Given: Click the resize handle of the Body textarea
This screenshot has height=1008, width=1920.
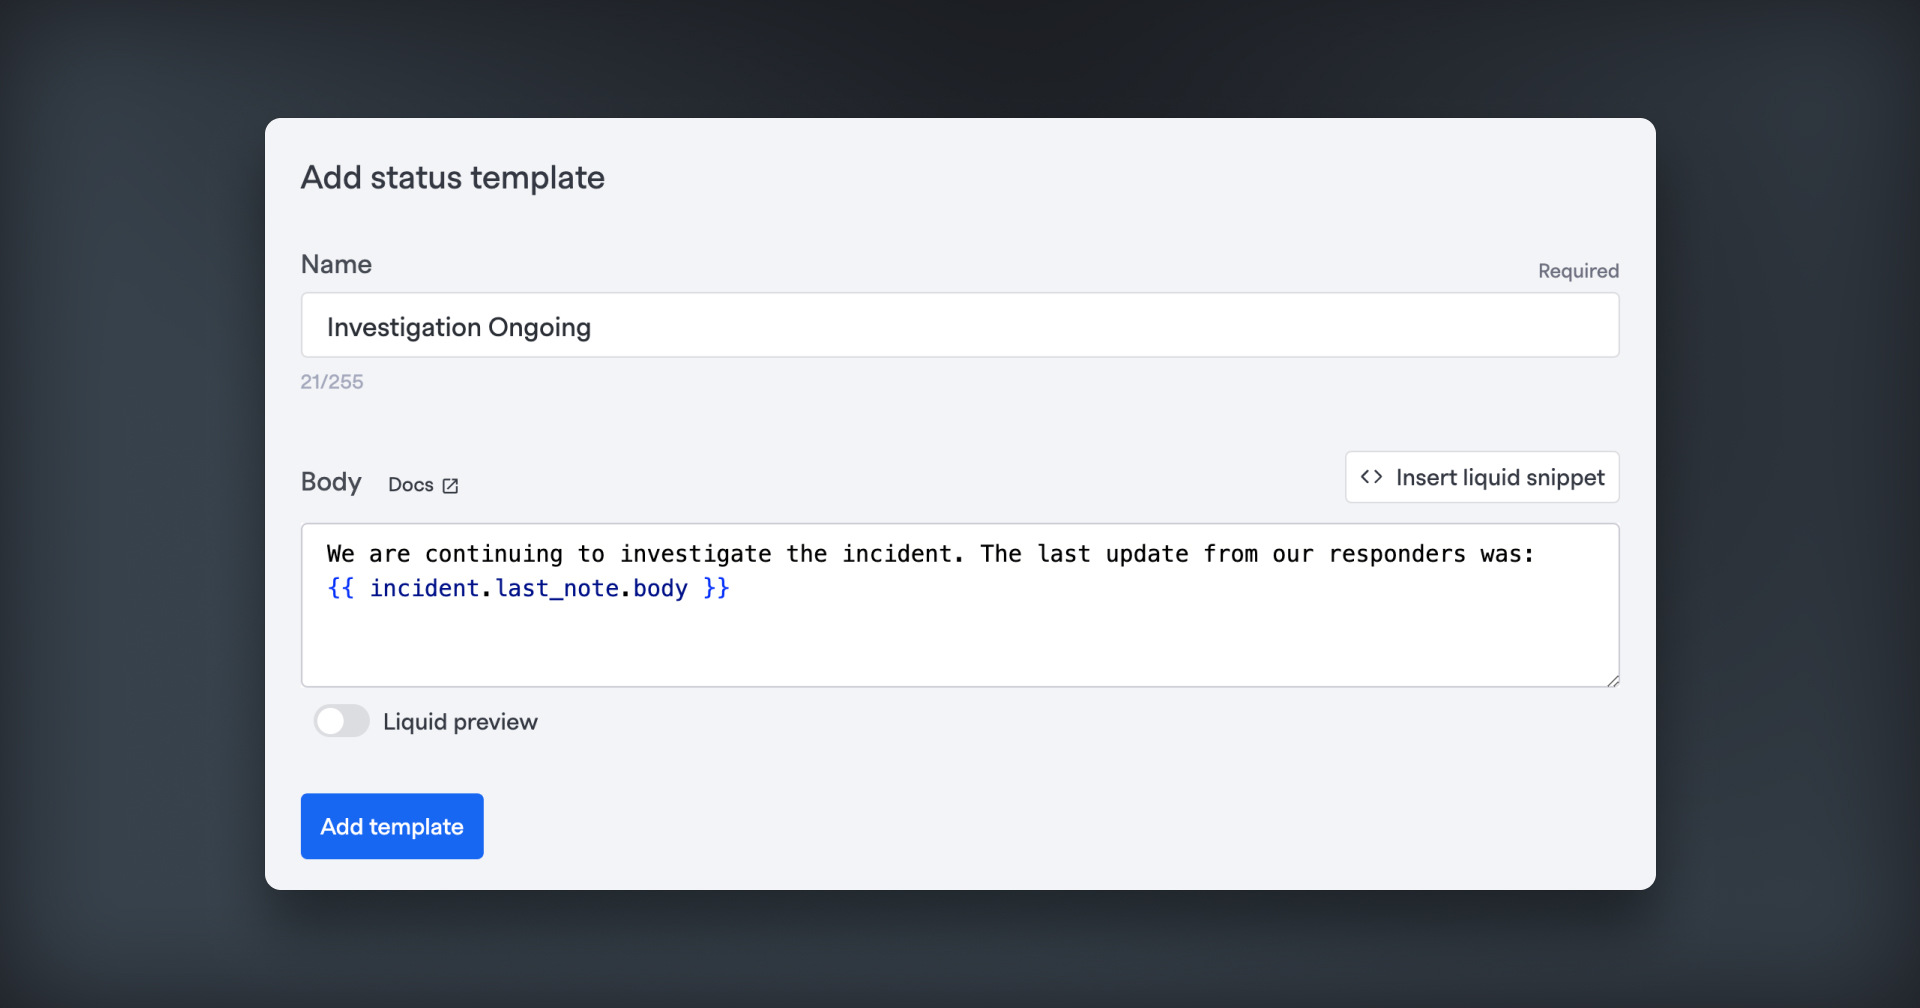Looking at the screenshot, I should tap(1610, 680).
